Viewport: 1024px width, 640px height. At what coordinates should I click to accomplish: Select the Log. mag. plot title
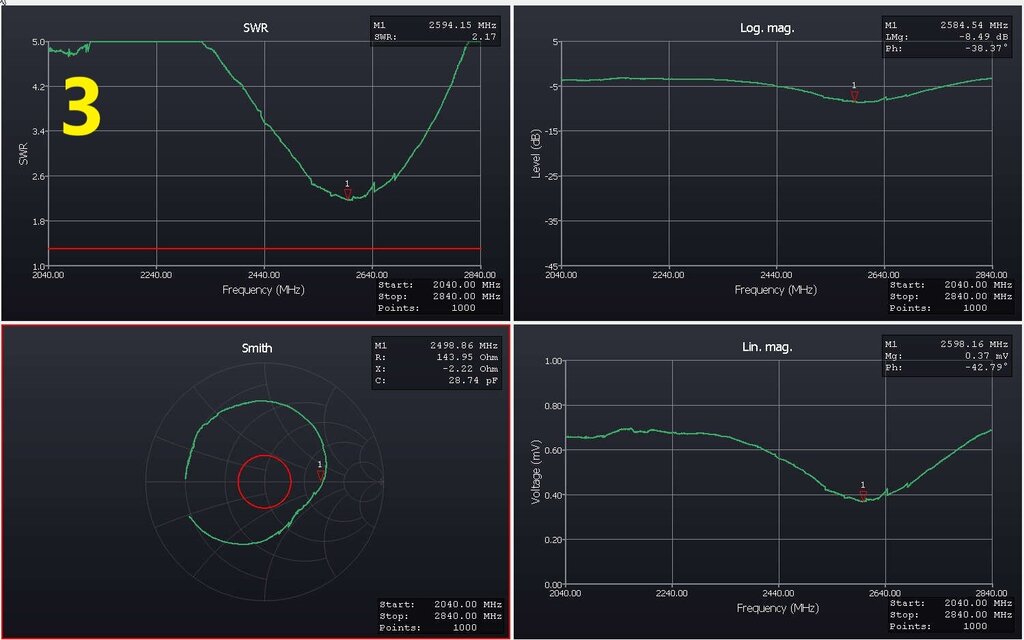(x=767, y=28)
